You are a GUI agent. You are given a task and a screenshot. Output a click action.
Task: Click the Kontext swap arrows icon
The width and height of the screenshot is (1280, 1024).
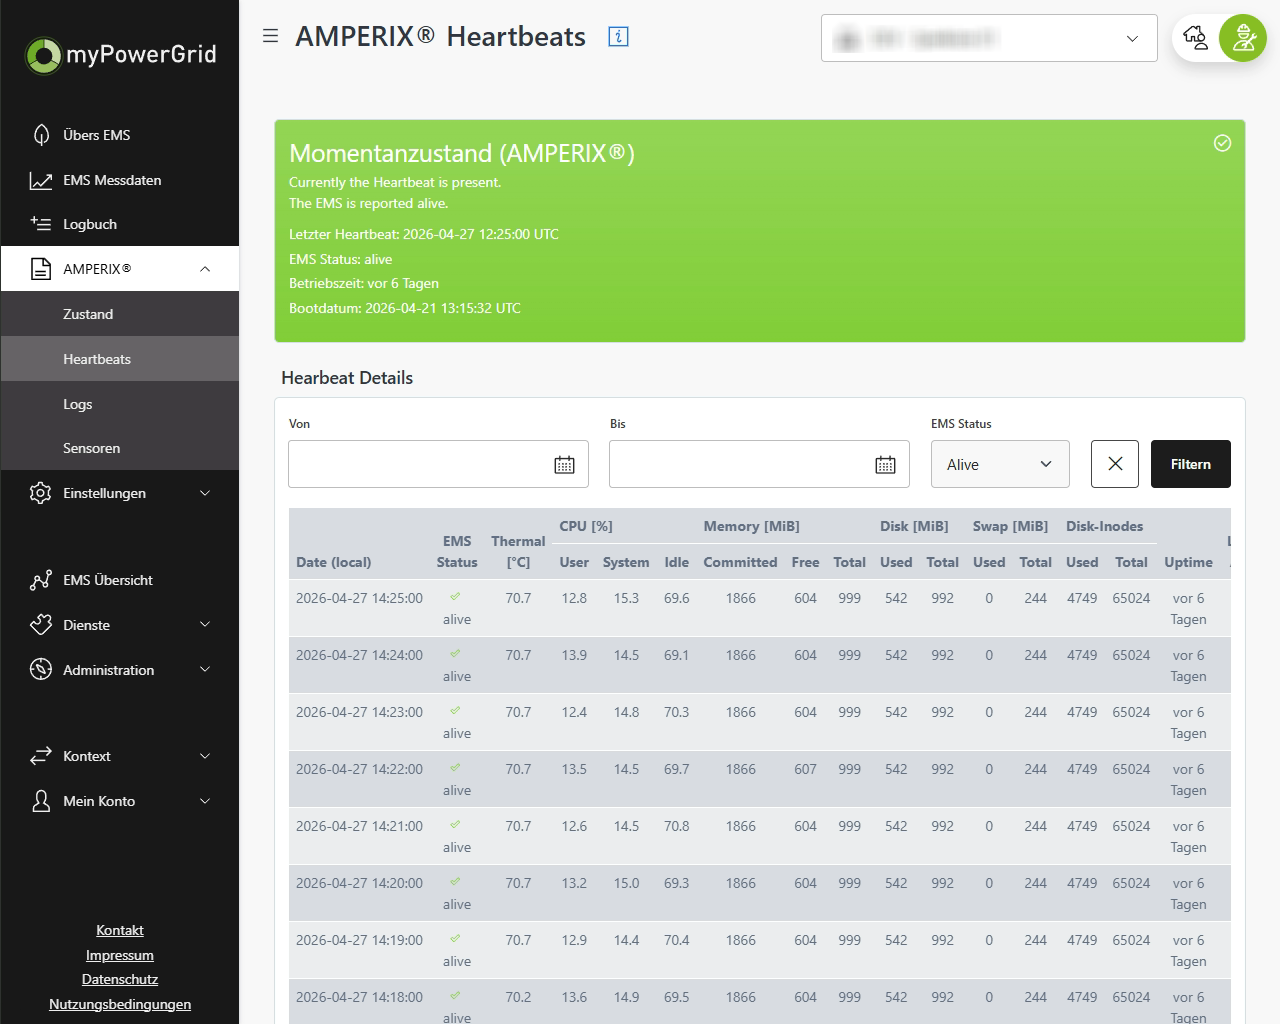click(41, 756)
